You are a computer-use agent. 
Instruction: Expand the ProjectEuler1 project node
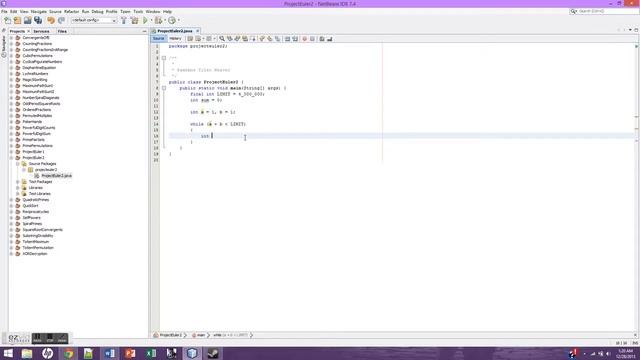coord(11,151)
